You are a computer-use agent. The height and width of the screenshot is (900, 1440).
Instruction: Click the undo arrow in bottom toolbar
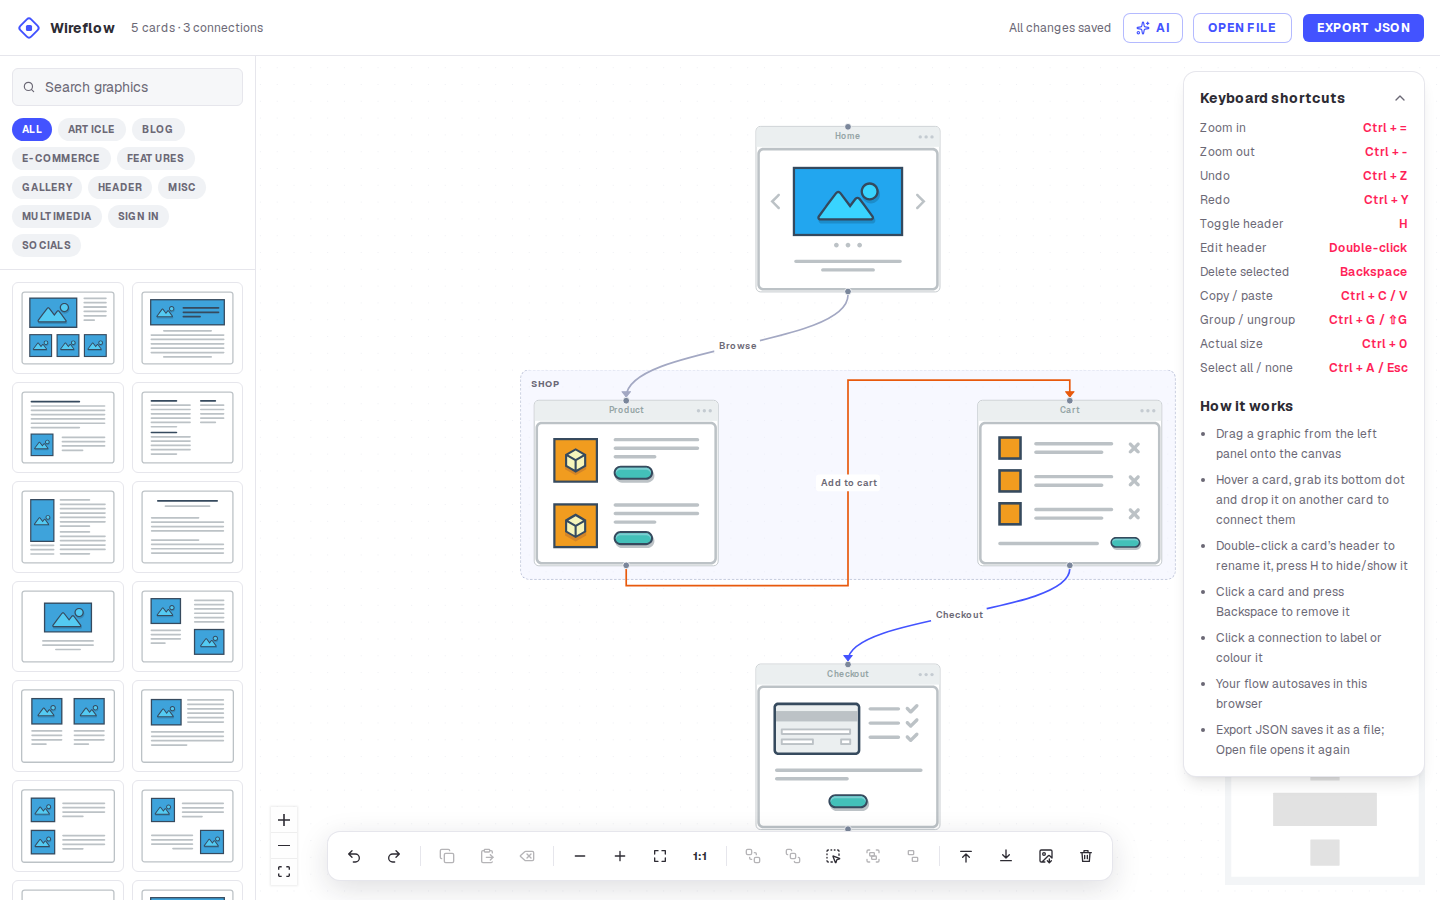pos(354,856)
